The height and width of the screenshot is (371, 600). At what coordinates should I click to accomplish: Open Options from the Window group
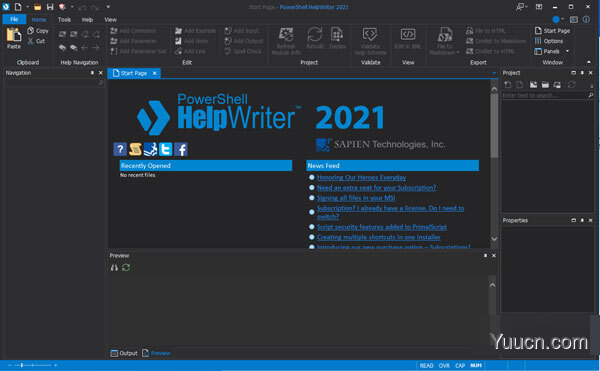coord(549,41)
